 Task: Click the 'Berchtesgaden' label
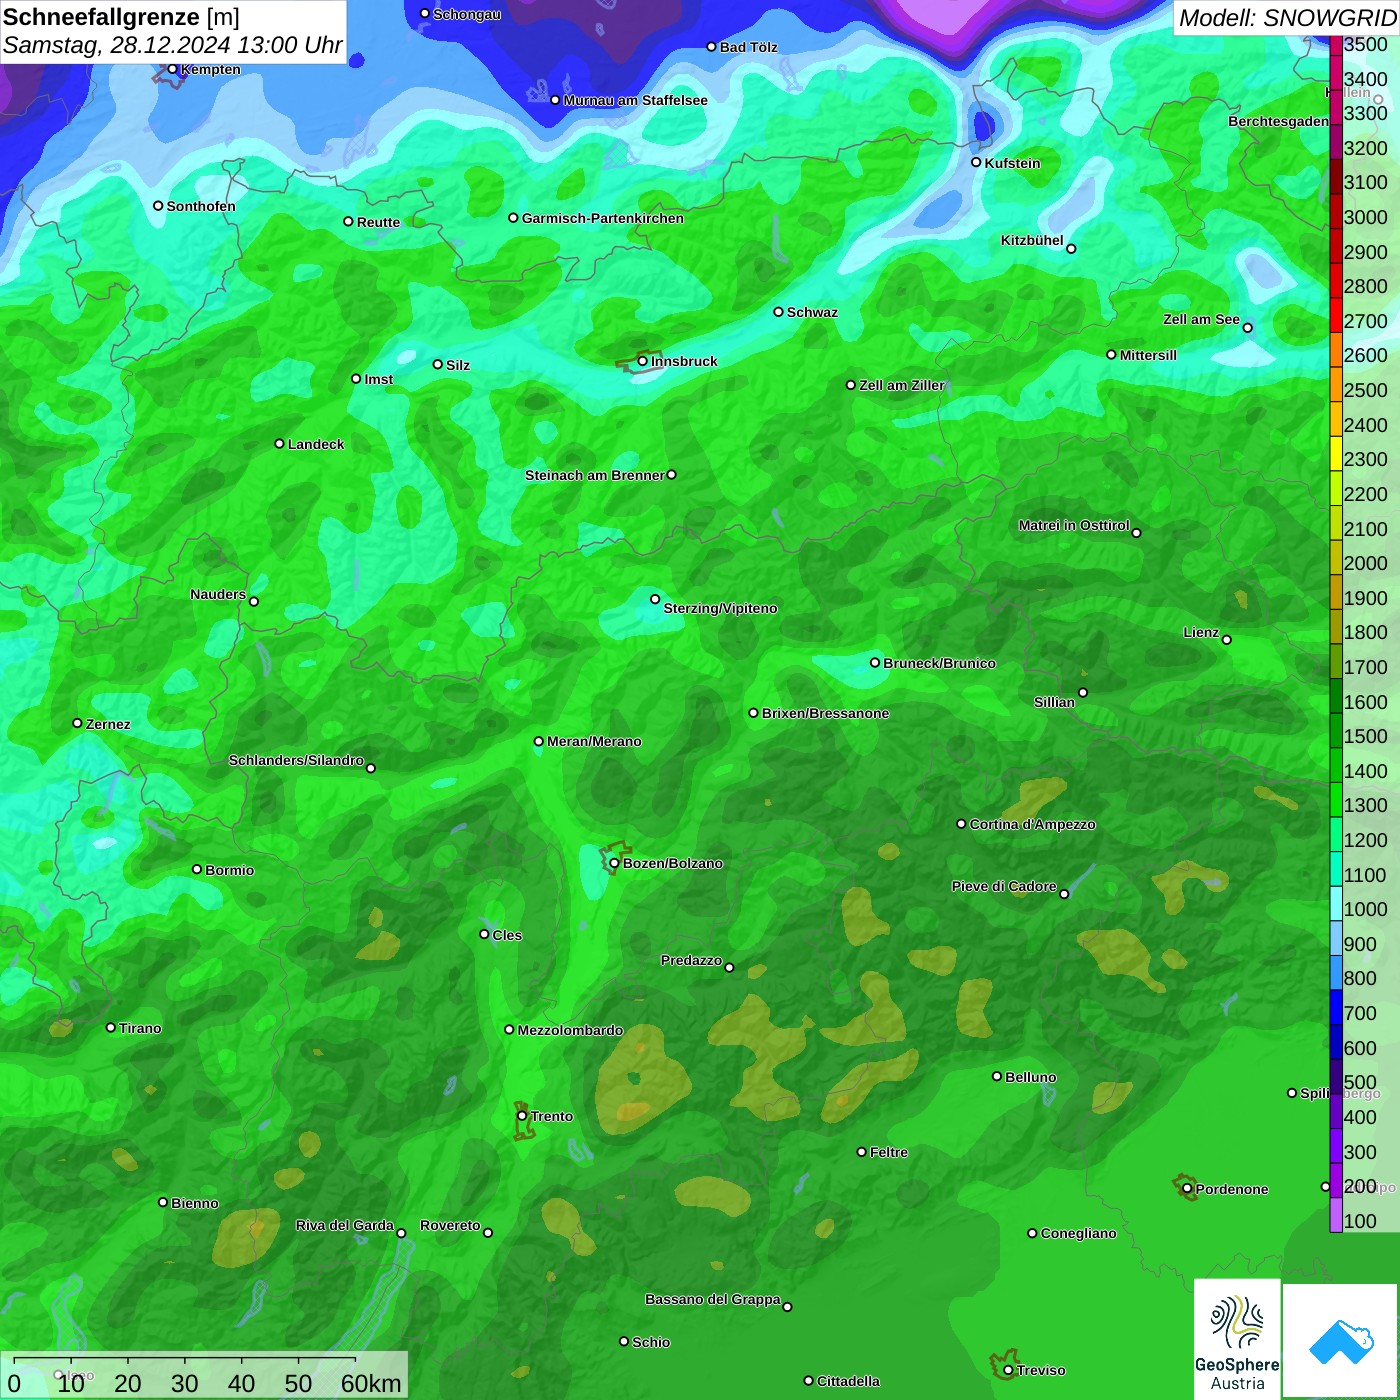(1279, 121)
